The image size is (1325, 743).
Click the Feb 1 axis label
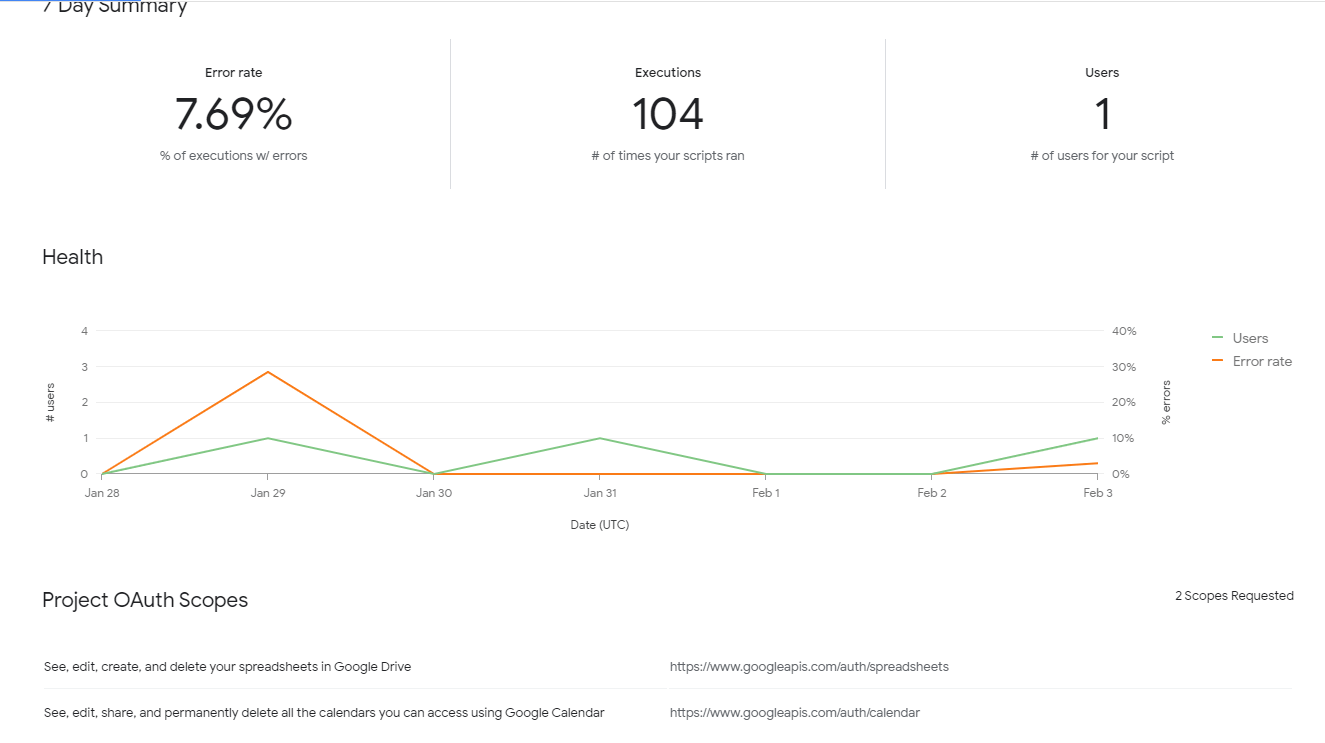766,493
